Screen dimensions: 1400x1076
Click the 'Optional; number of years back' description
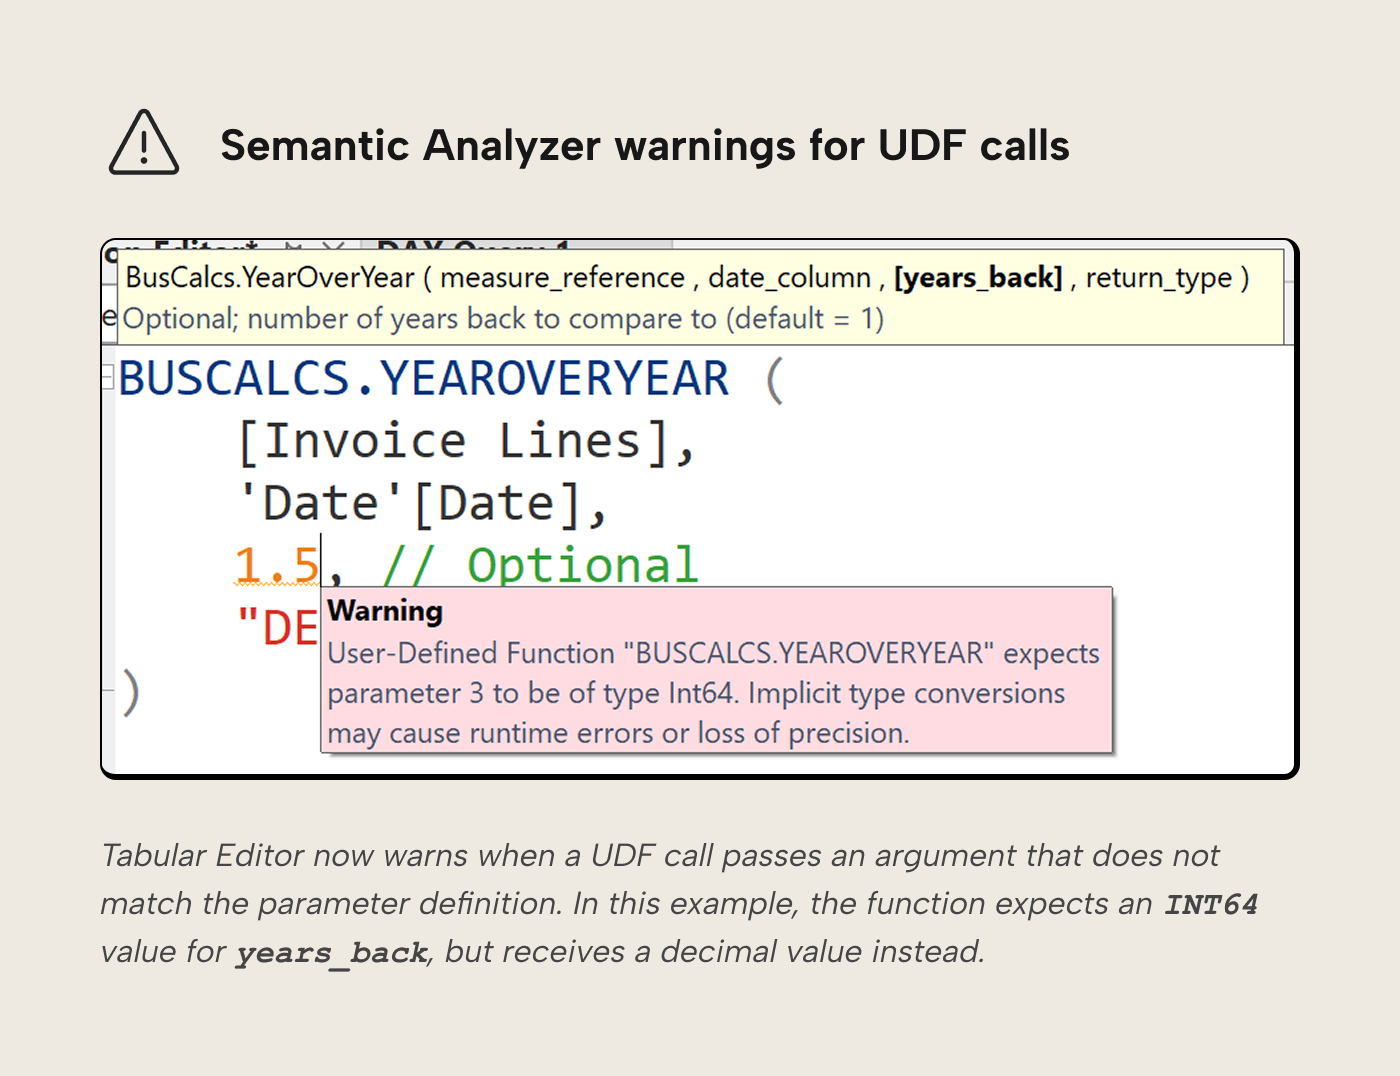click(x=503, y=318)
